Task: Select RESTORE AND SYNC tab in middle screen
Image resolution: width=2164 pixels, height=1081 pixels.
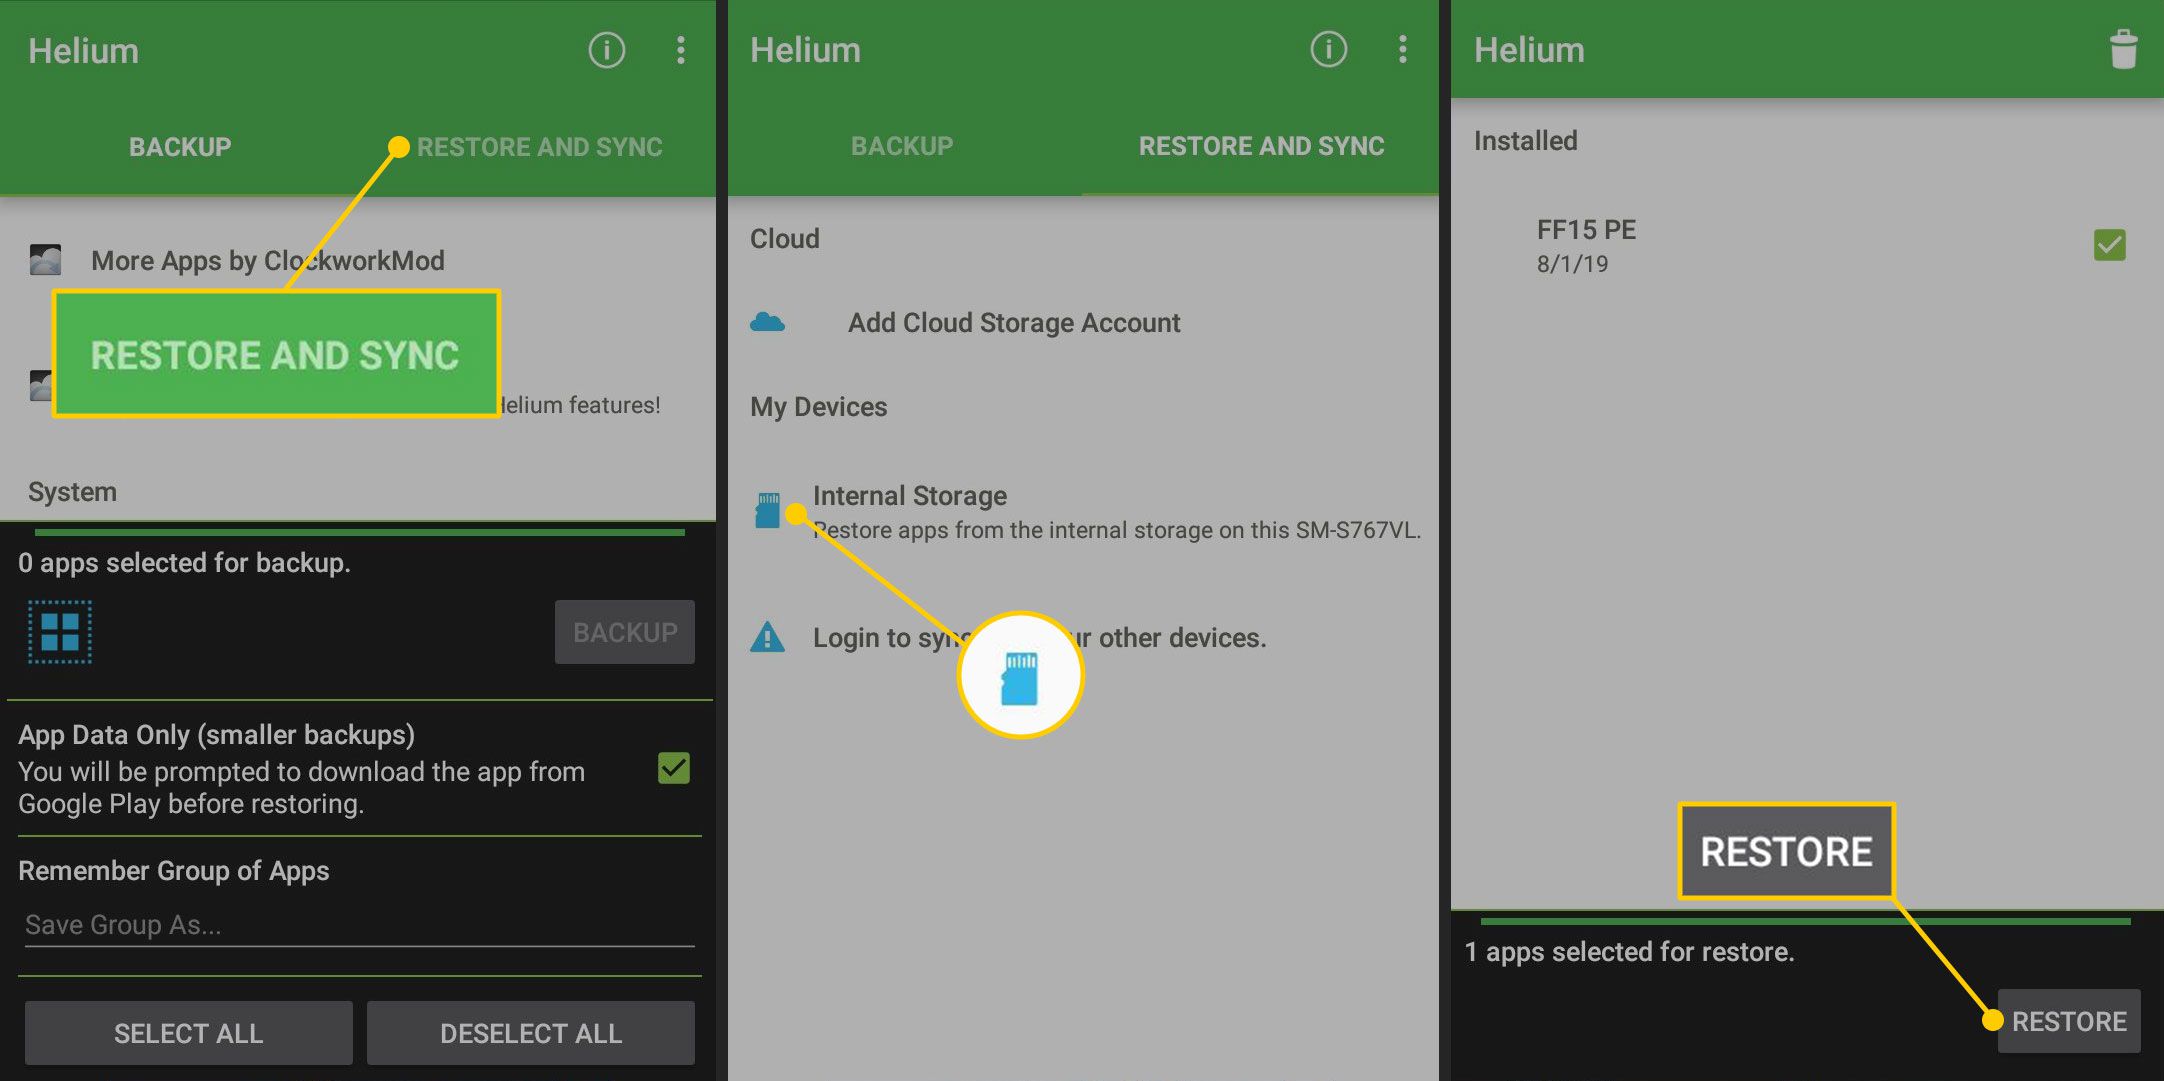Action: pyautogui.click(x=1261, y=146)
